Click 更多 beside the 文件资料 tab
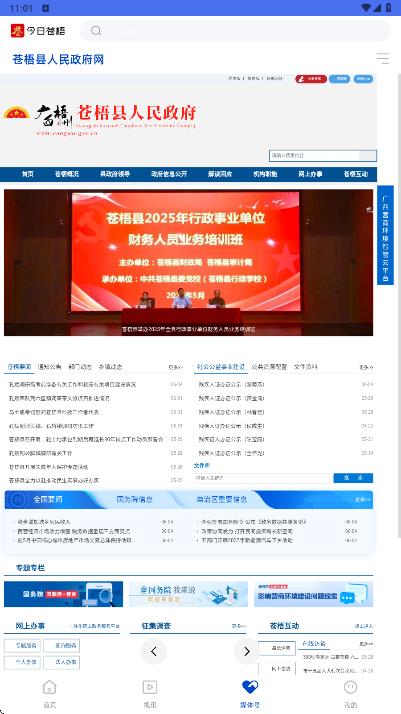This screenshot has height=714, width=401. tap(366, 367)
